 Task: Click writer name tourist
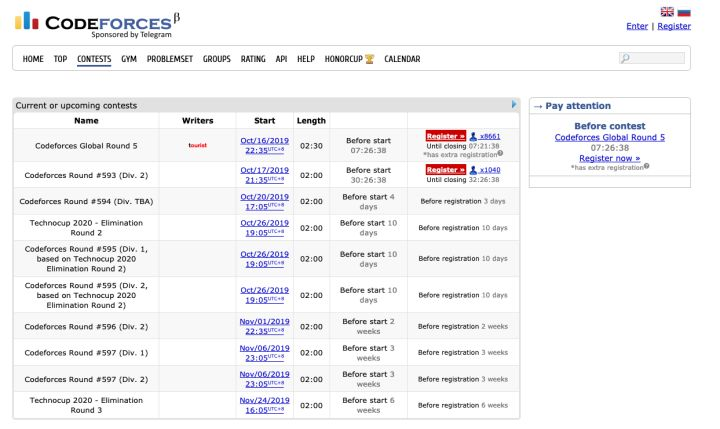point(197,145)
